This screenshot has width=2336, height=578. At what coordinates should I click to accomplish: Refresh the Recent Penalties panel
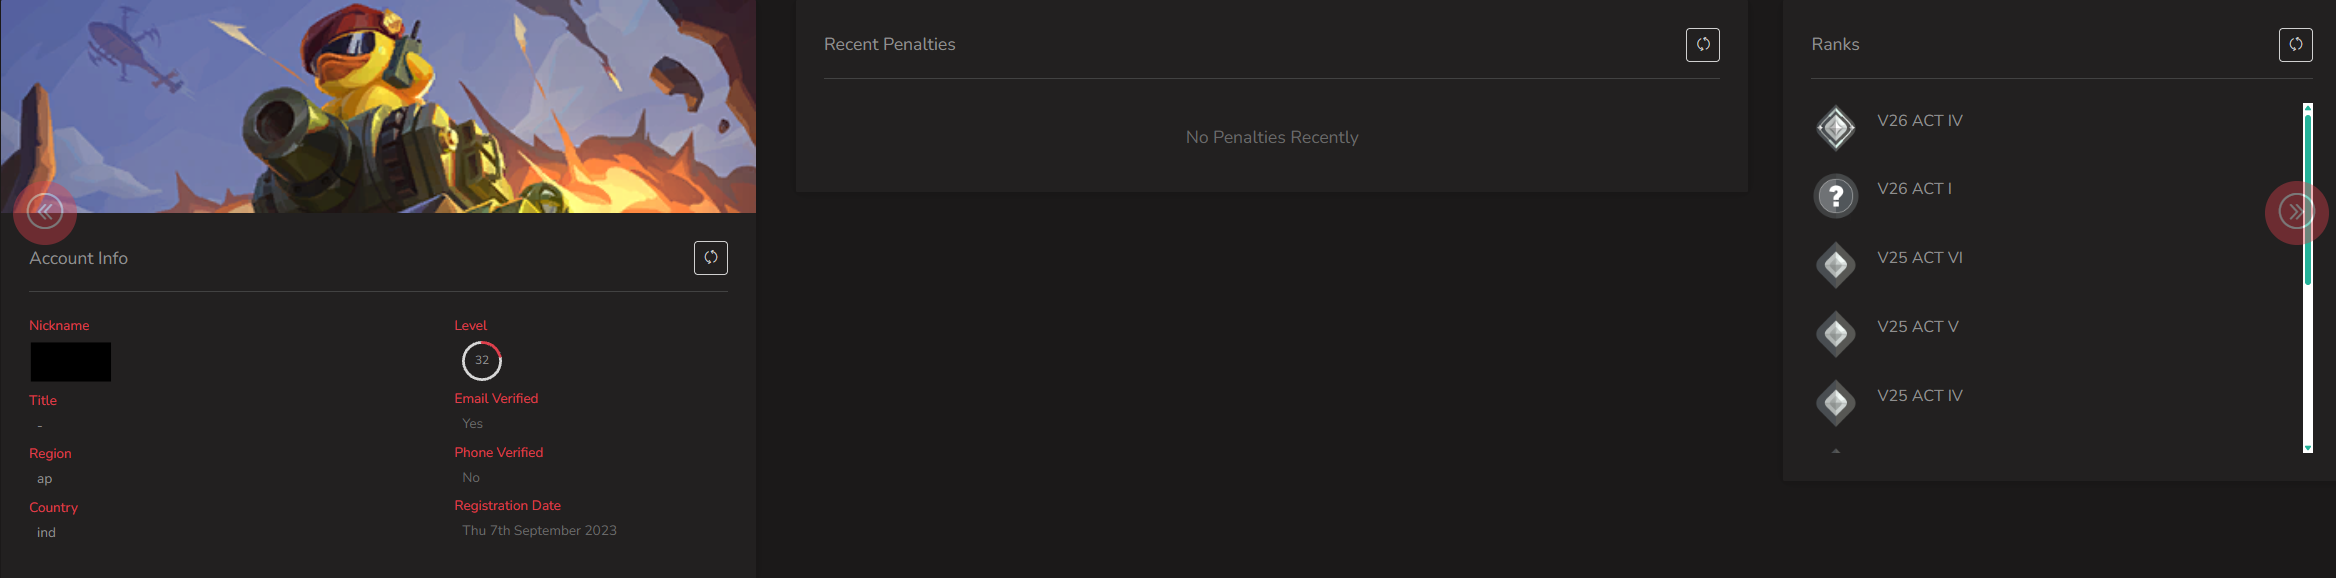(x=1703, y=45)
